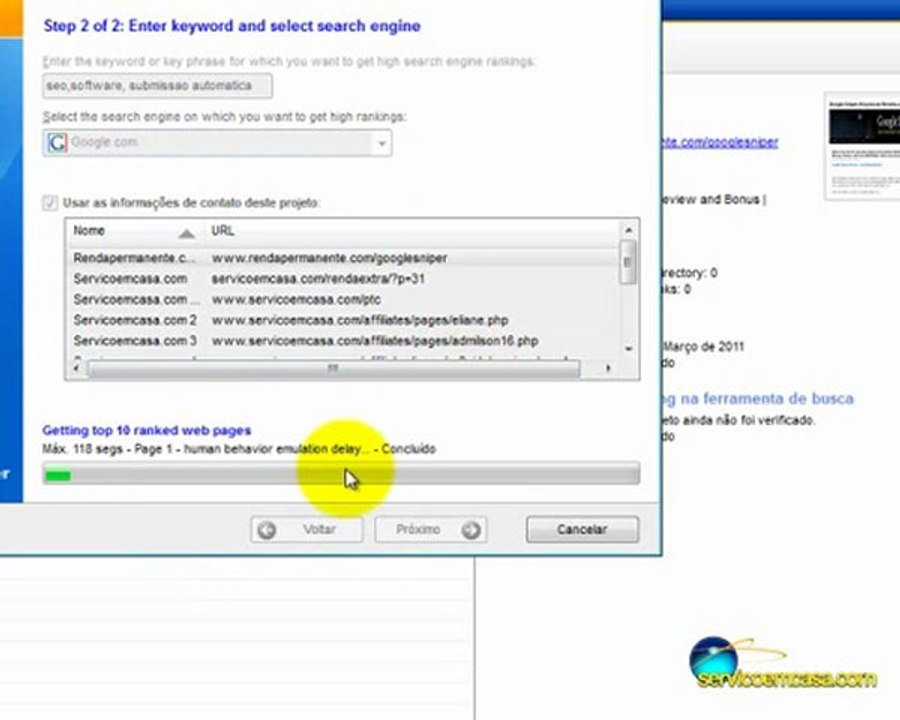Select the 'Rendapermanente.c...' row name
This screenshot has width=900, height=720.
(134, 258)
